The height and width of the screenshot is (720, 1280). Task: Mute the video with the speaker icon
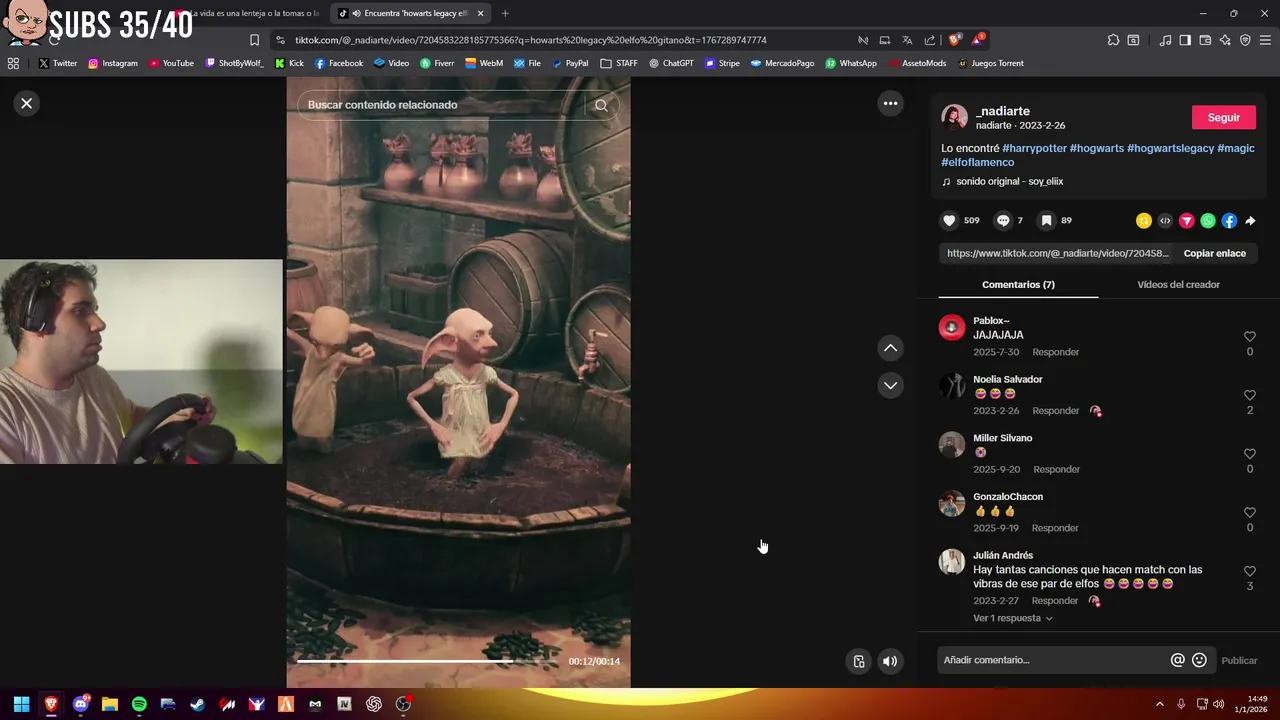(890, 661)
